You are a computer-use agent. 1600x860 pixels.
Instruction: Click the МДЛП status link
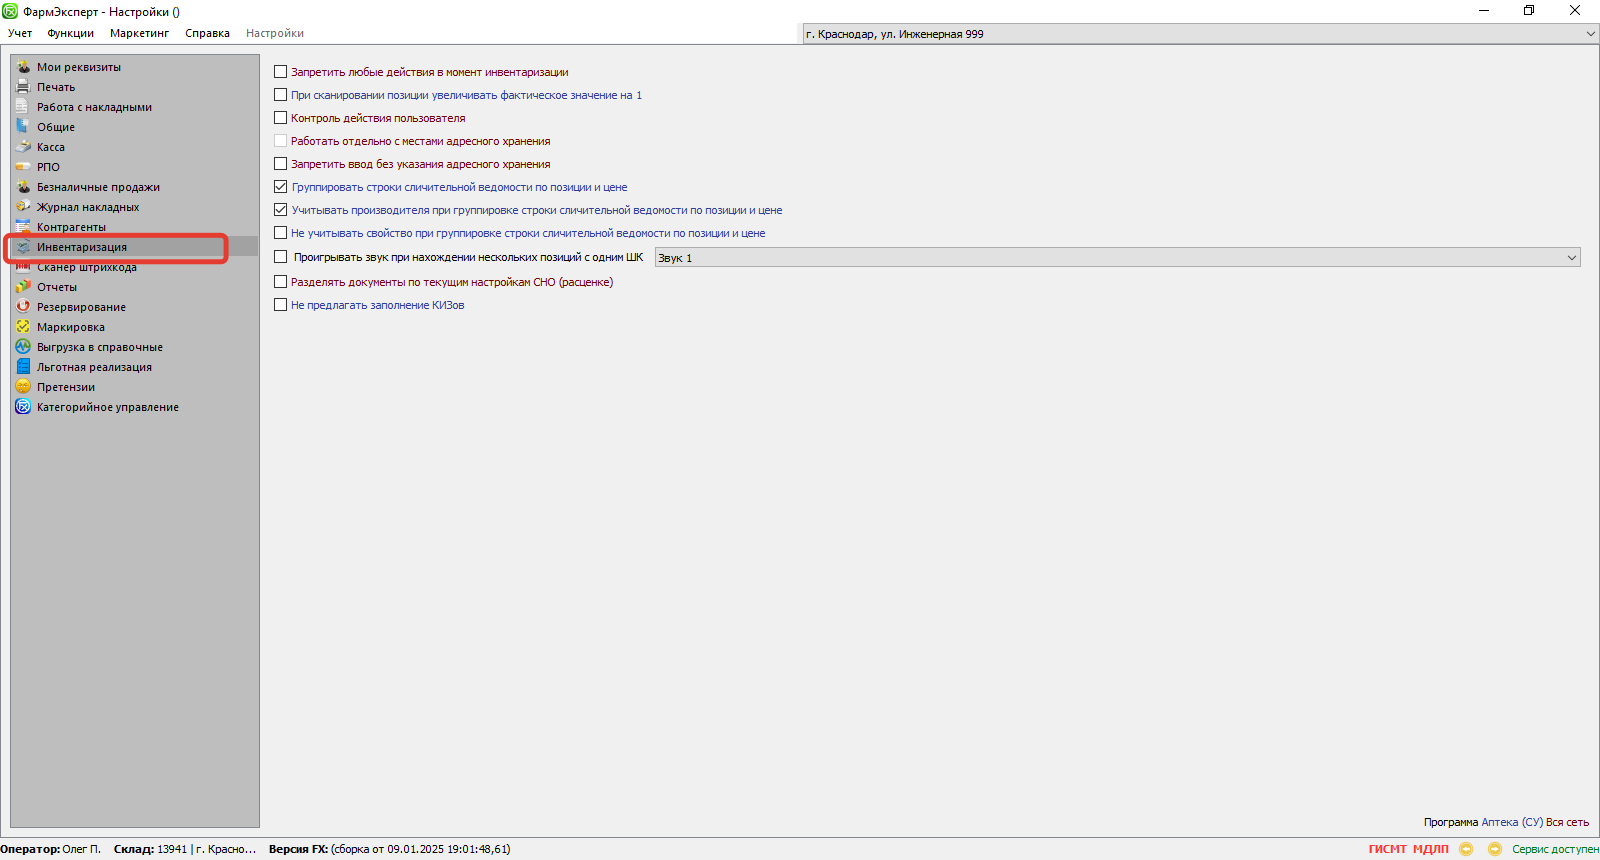pos(1430,849)
